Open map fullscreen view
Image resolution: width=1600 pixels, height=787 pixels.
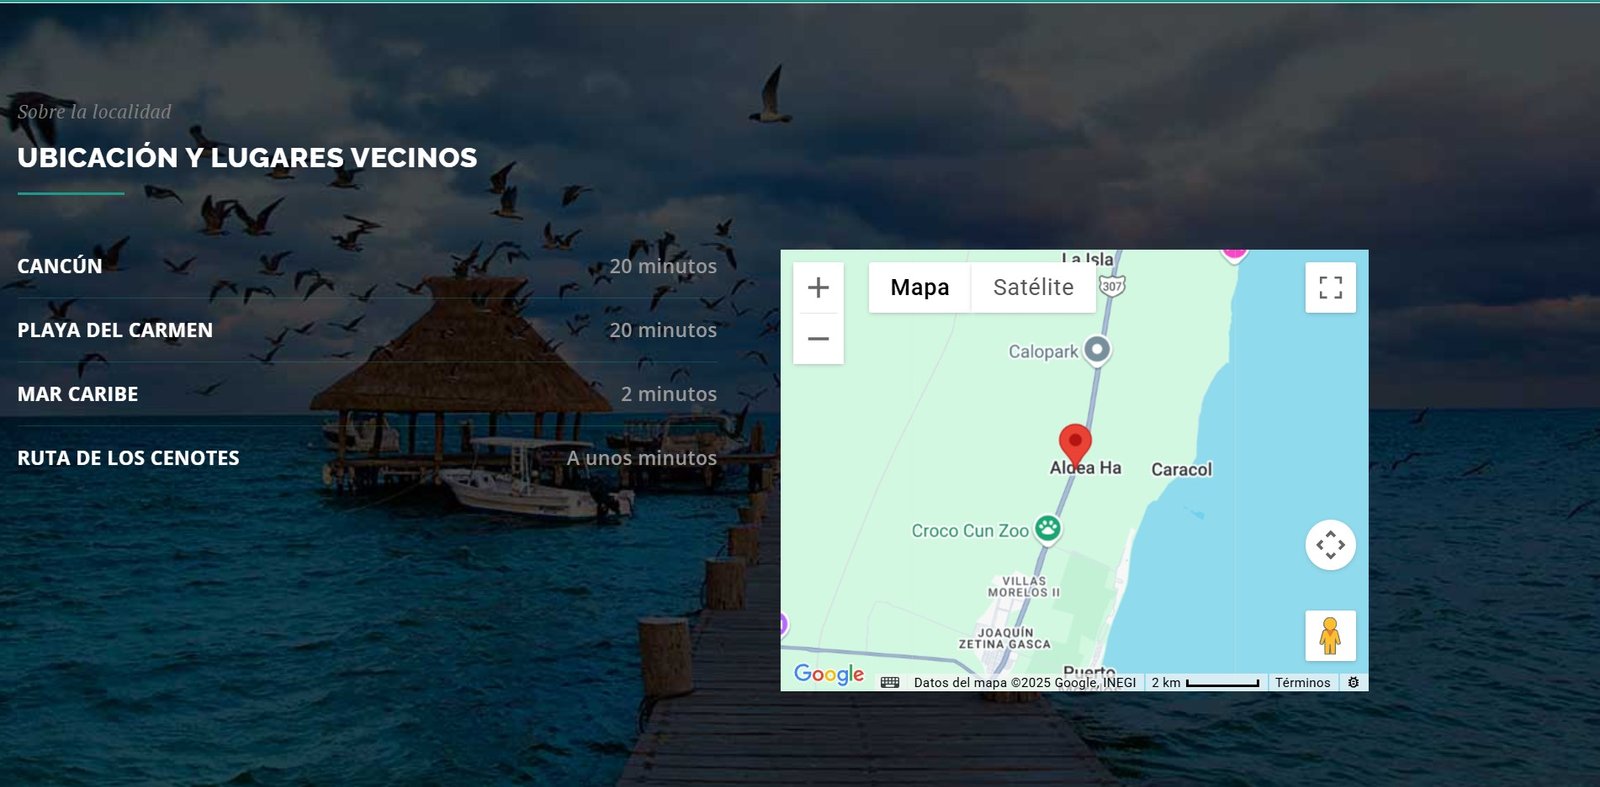pos(1330,288)
